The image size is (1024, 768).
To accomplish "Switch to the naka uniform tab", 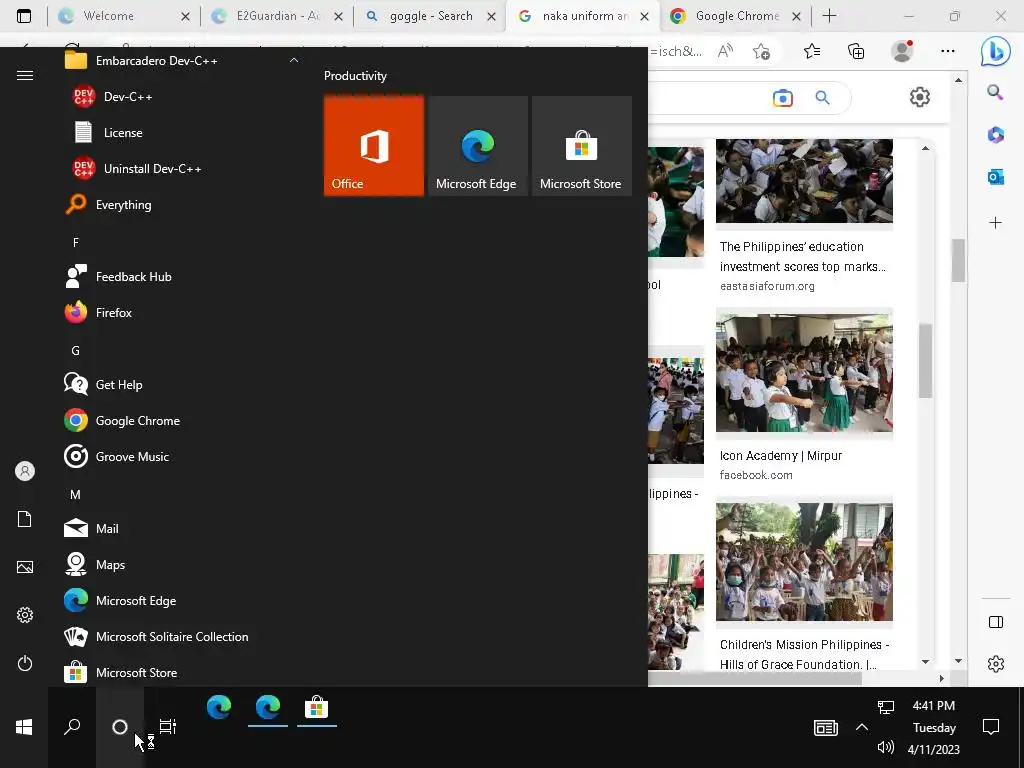I will (x=584, y=16).
